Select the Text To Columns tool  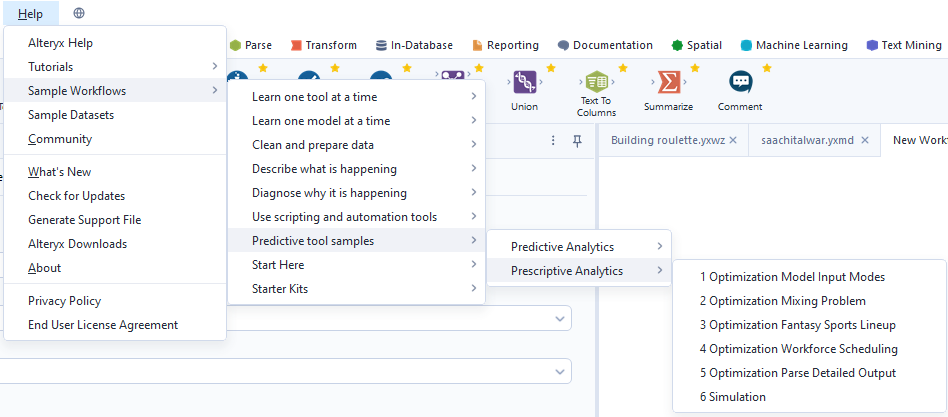click(x=596, y=84)
